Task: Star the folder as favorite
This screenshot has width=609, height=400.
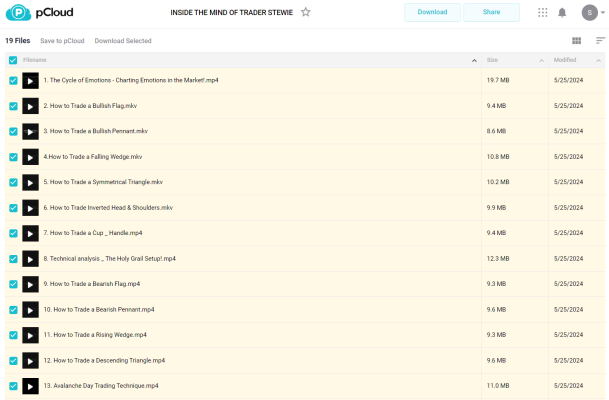Action: (306, 12)
